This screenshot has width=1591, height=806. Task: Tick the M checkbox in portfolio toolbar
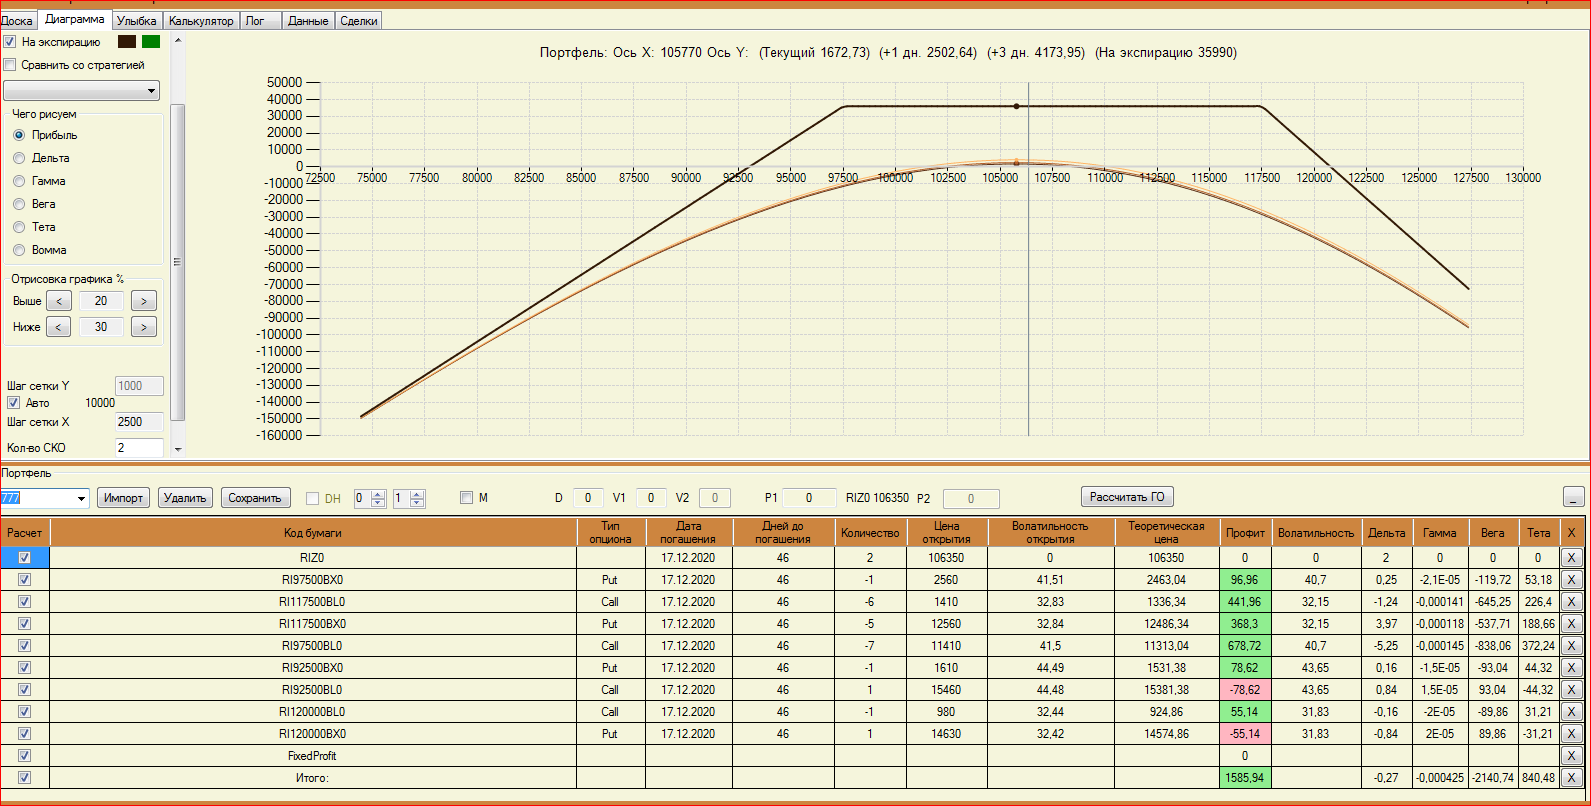point(466,498)
